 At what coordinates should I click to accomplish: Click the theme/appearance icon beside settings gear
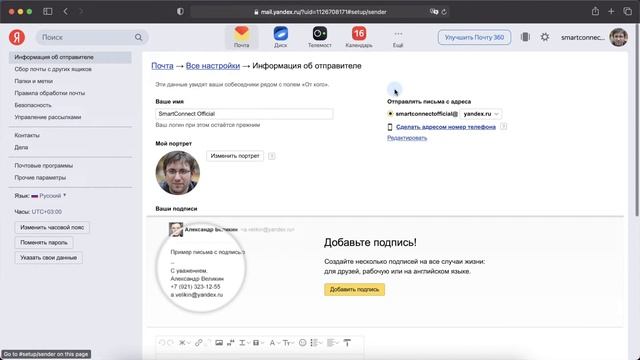coord(525,37)
